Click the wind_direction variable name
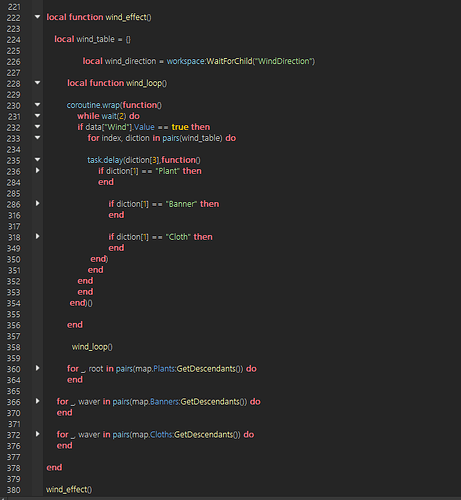461x500 pixels. (130, 61)
